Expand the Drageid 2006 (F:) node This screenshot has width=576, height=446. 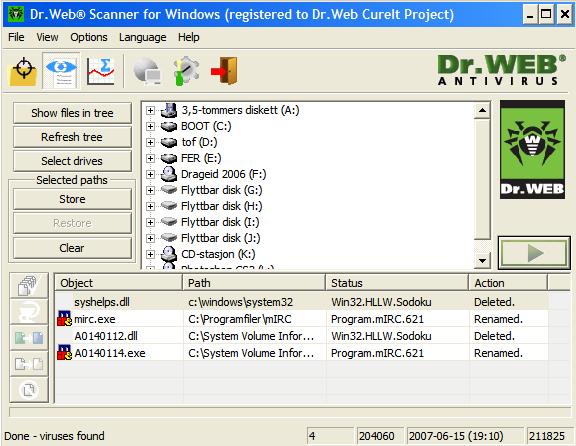[150, 174]
